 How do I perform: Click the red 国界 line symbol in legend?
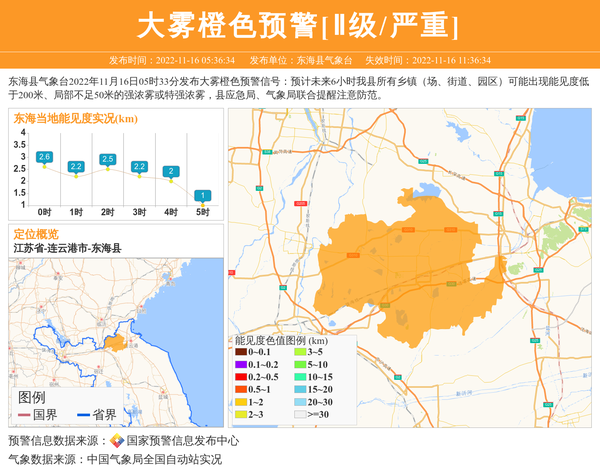pos(24,414)
